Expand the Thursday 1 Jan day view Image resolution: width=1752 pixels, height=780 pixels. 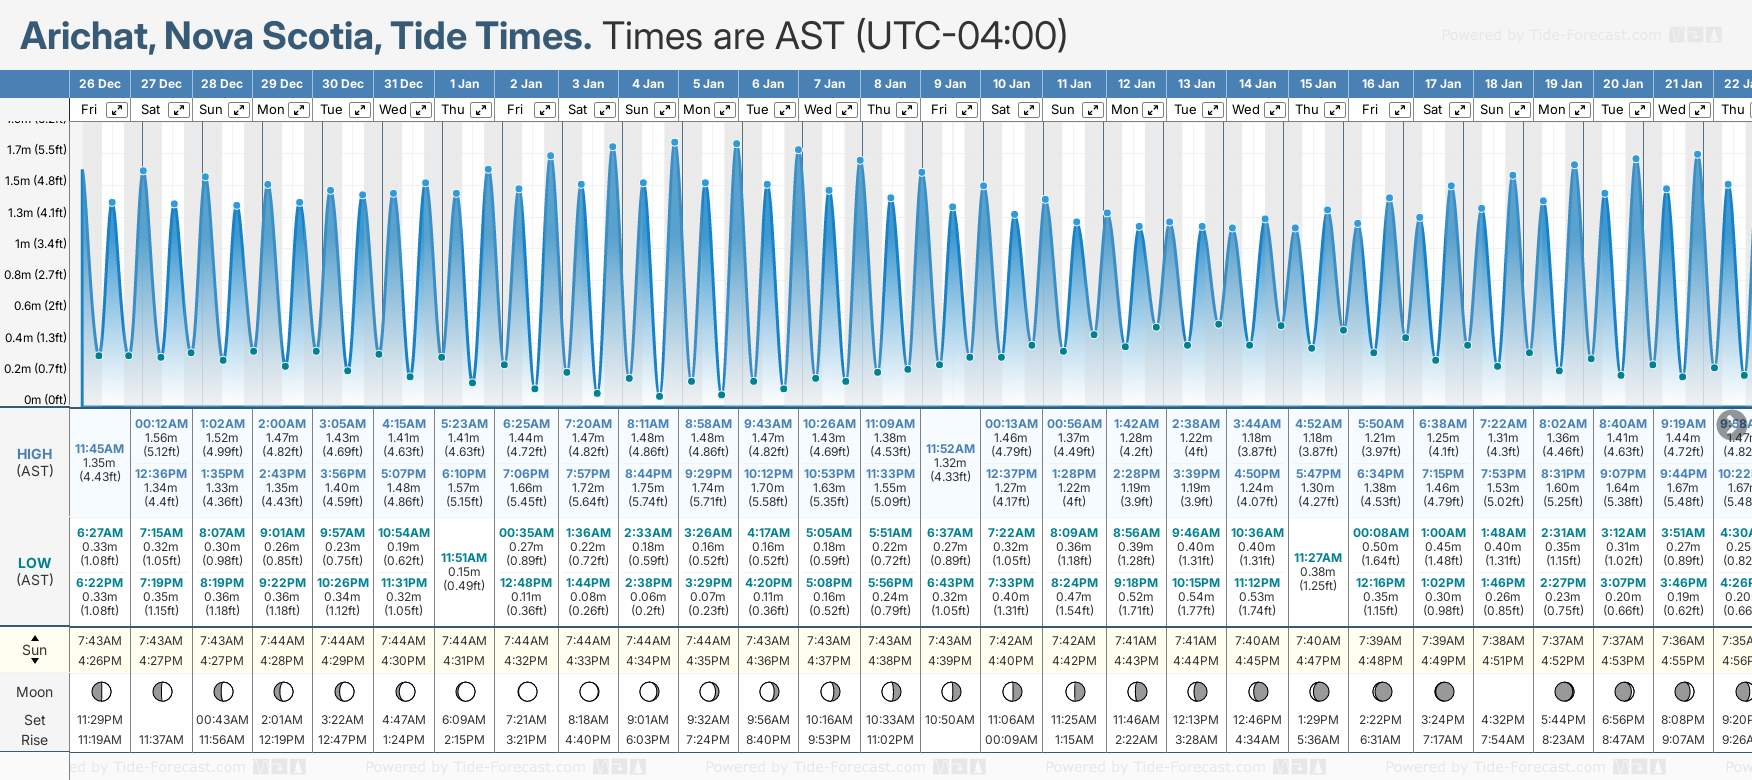[x=481, y=110]
